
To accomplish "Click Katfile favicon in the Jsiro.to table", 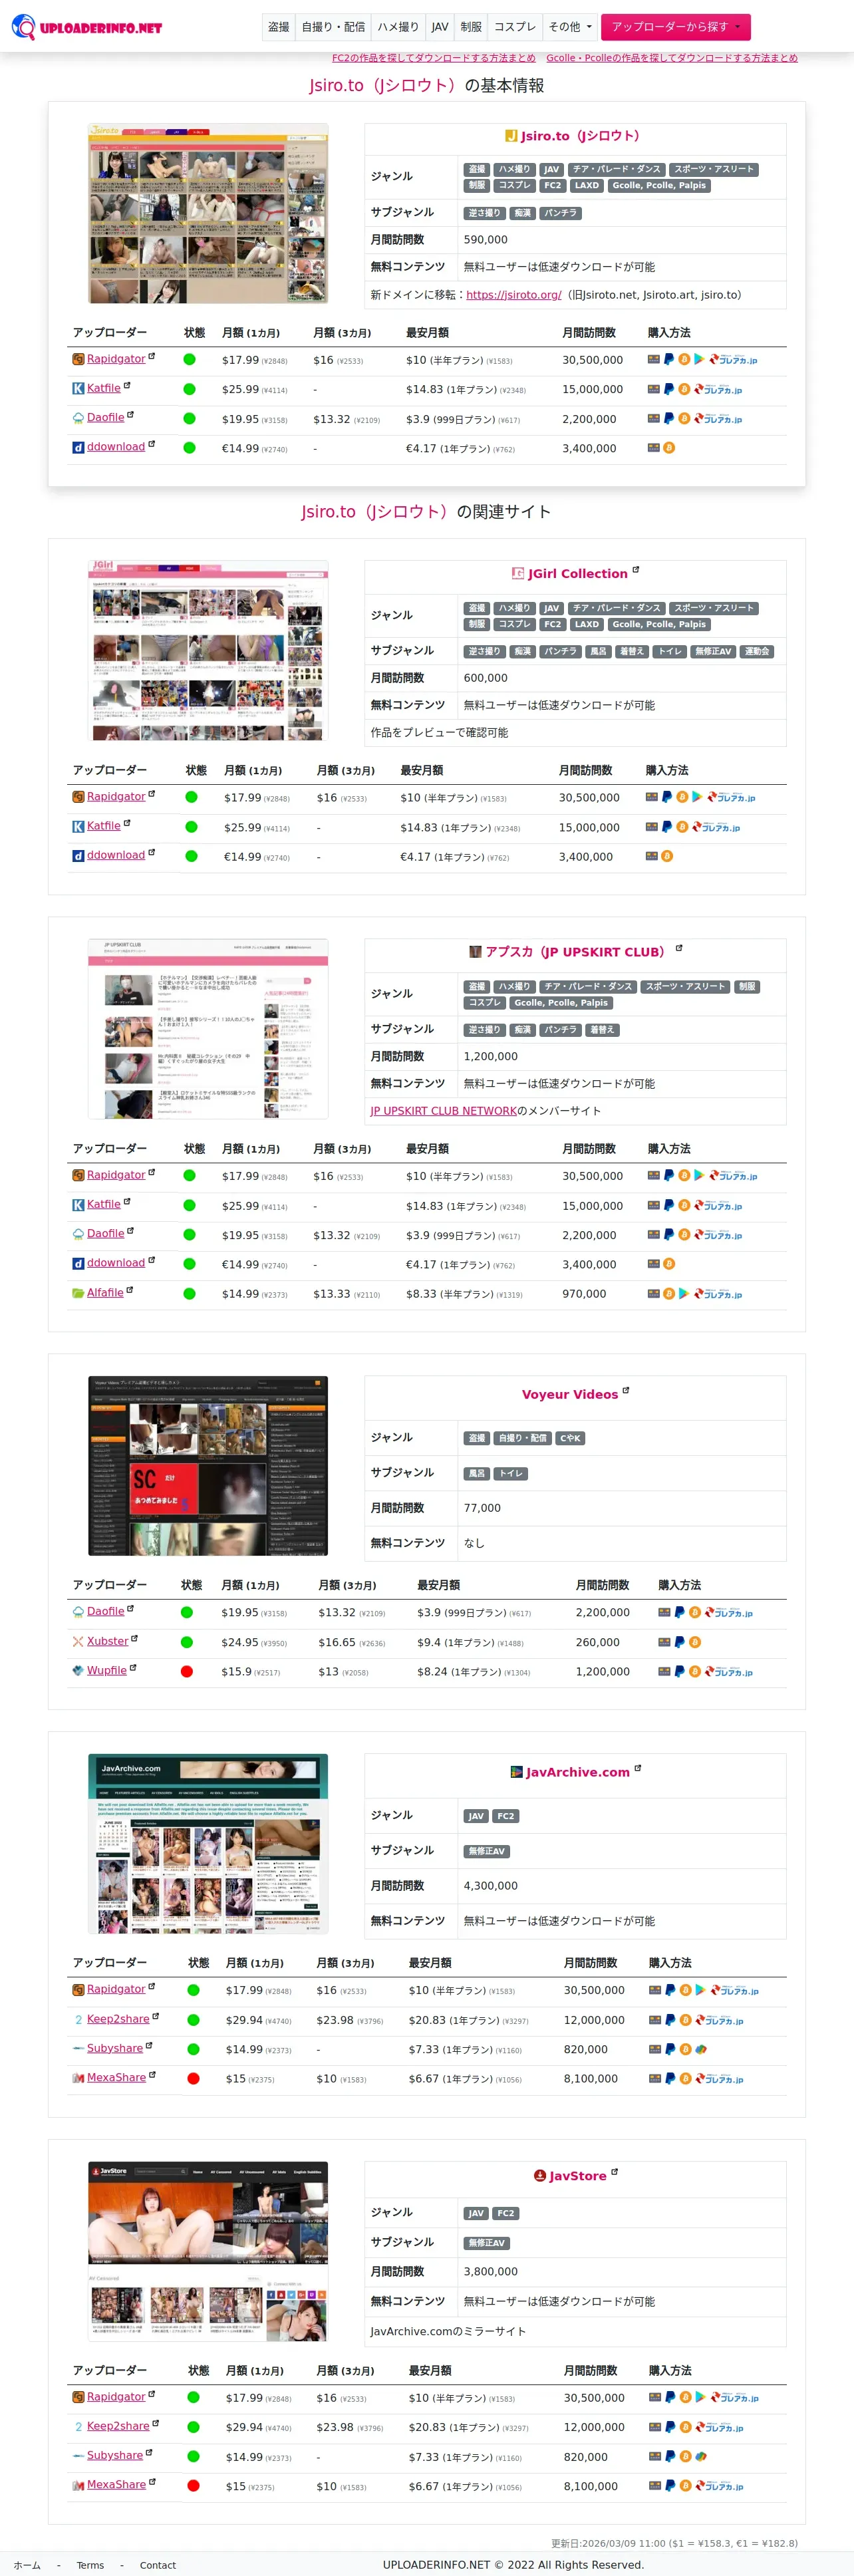I will (78, 389).
